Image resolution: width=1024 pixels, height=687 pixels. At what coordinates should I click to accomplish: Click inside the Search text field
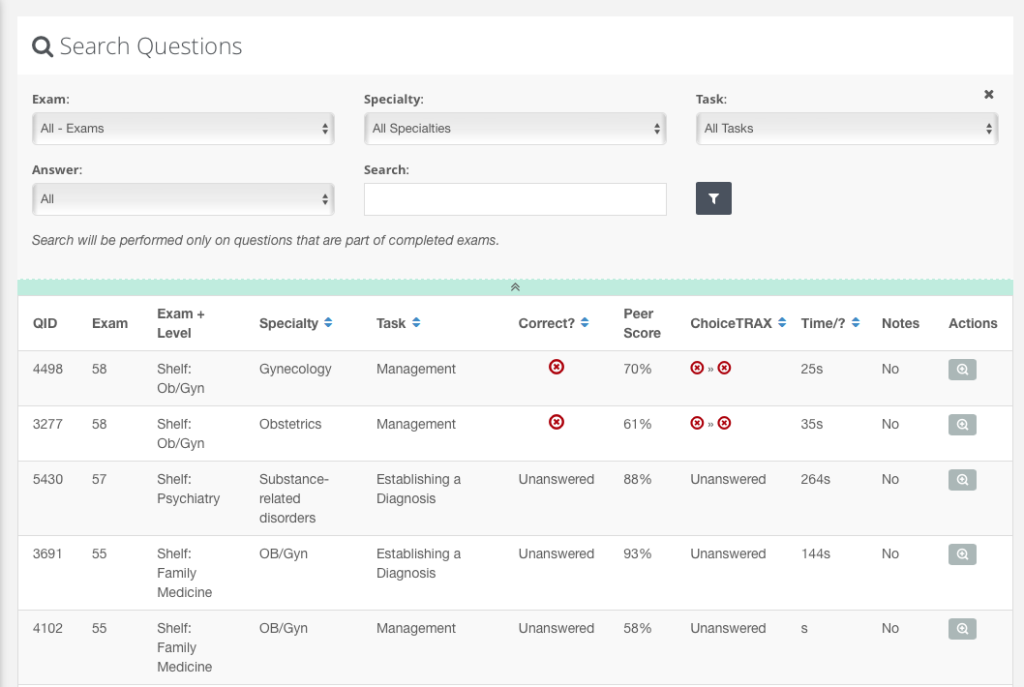(x=515, y=199)
